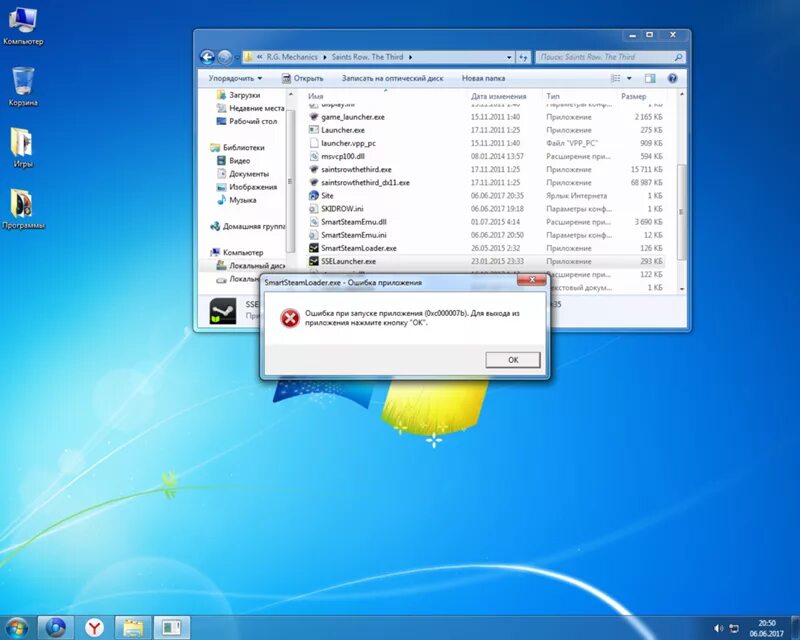Open Explorer folder taskbar icon
This screenshot has width=800, height=640.
tap(133, 627)
